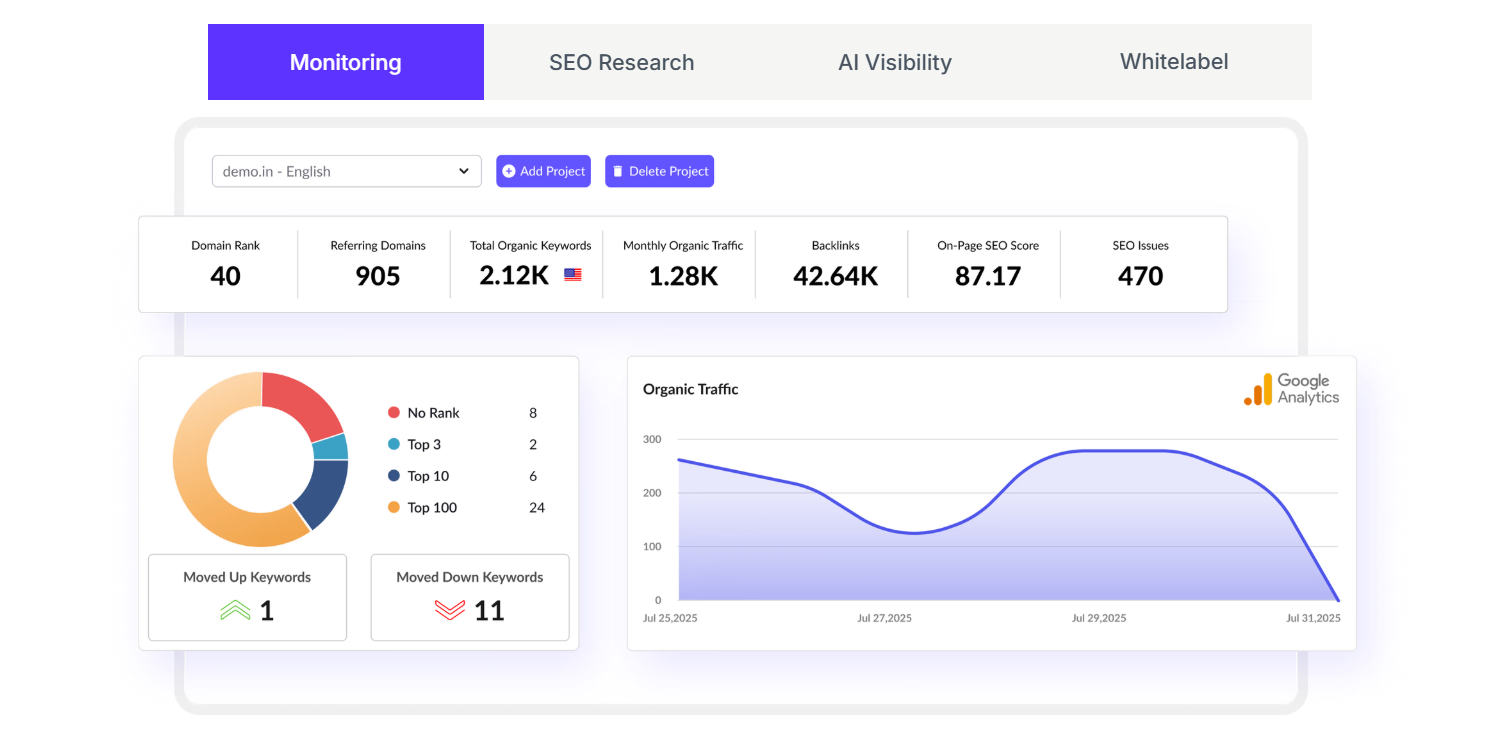The image size is (1495, 736).
Task: Click the green Moved Up arrows icon
Action: 235,609
